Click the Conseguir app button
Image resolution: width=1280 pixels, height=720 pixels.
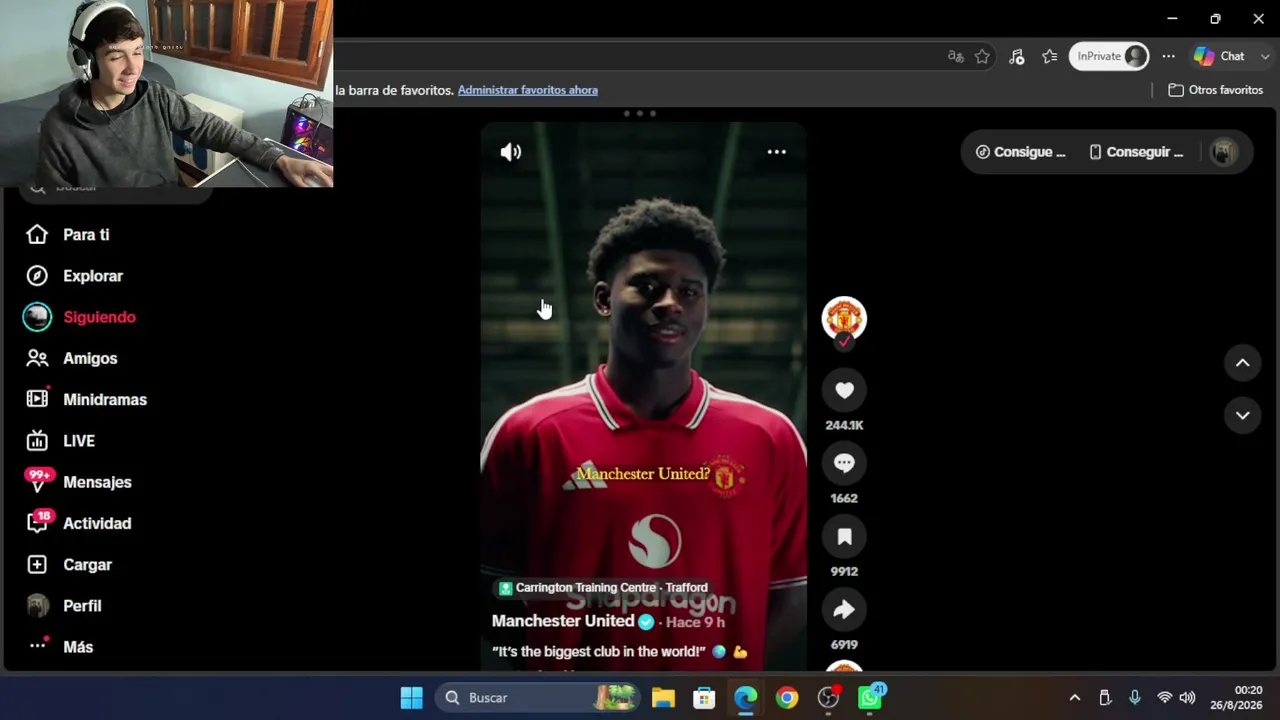coord(1135,152)
